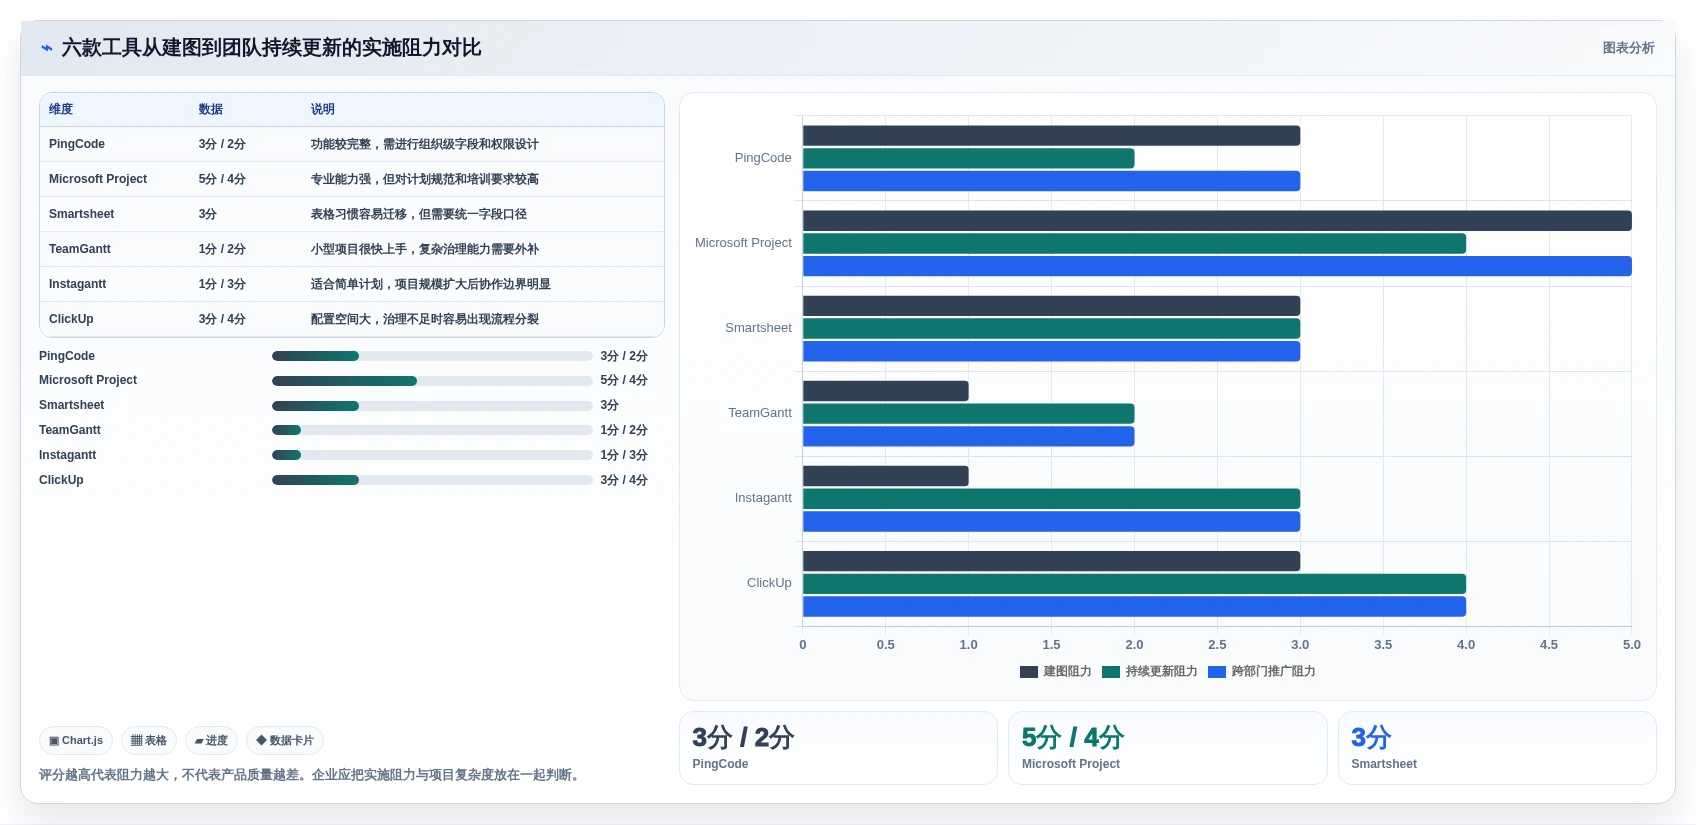Image resolution: width=1696 pixels, height=825 pixels.
Task: Click '配置空间大，治理不足时容易出现流程分裂' description
Action: pos(425,319)
